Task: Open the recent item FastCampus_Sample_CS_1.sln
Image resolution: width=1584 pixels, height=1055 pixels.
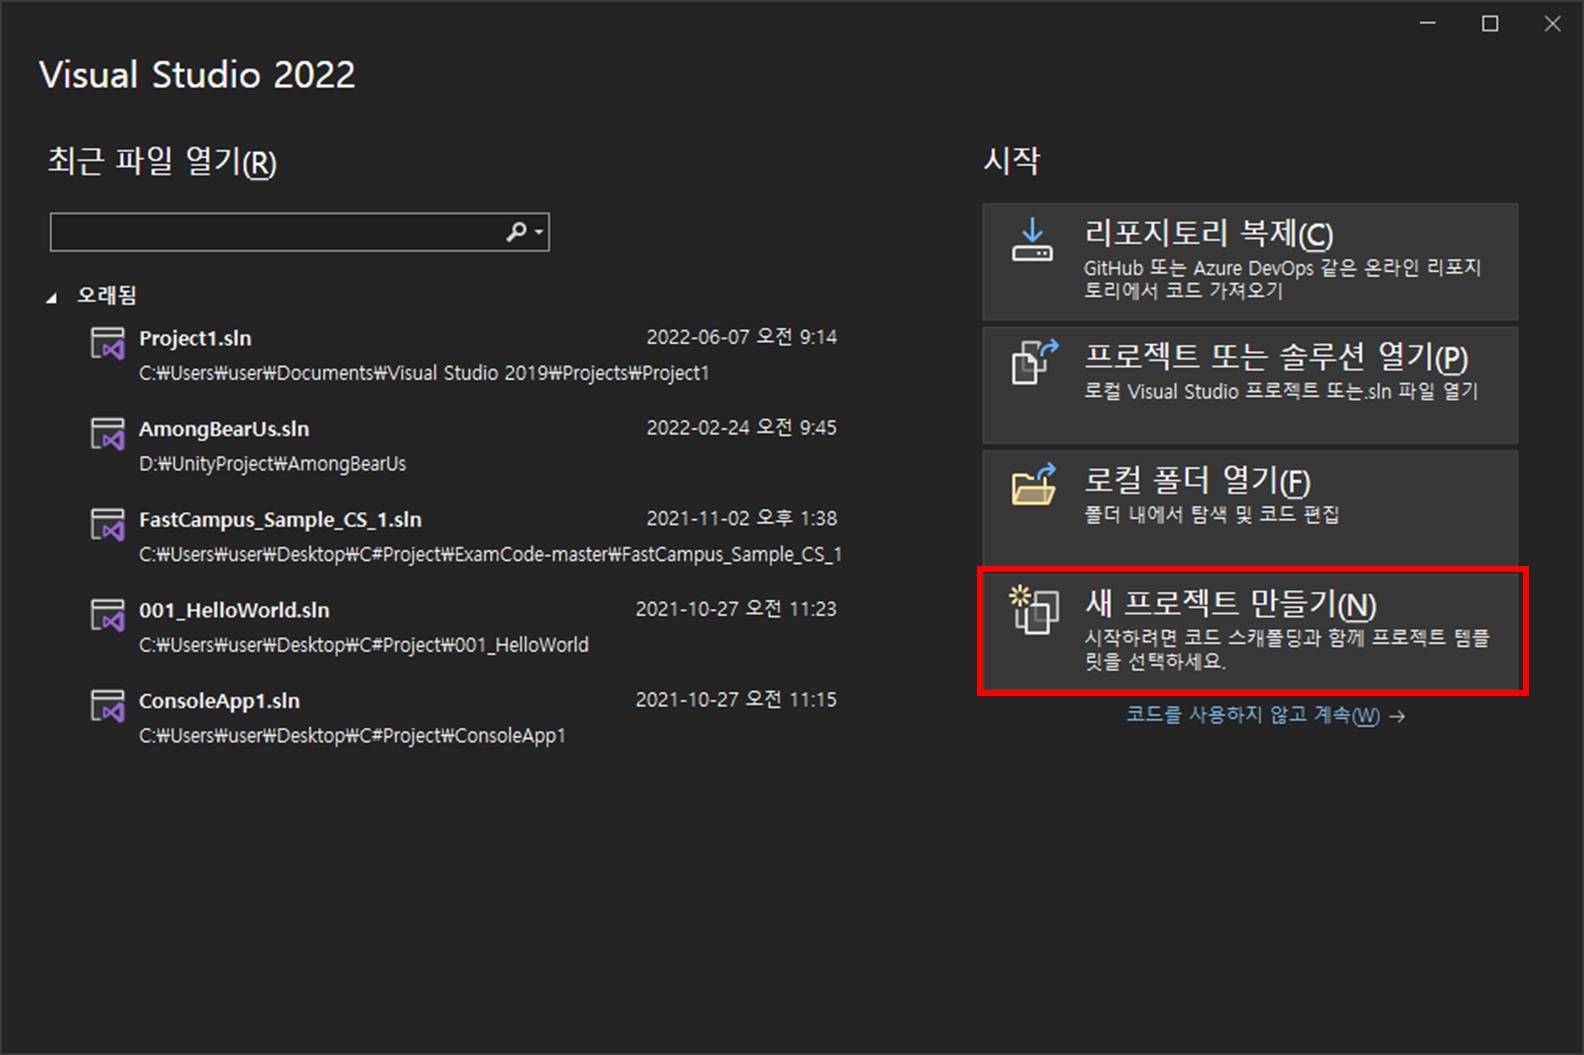Action: coord(463,536)
